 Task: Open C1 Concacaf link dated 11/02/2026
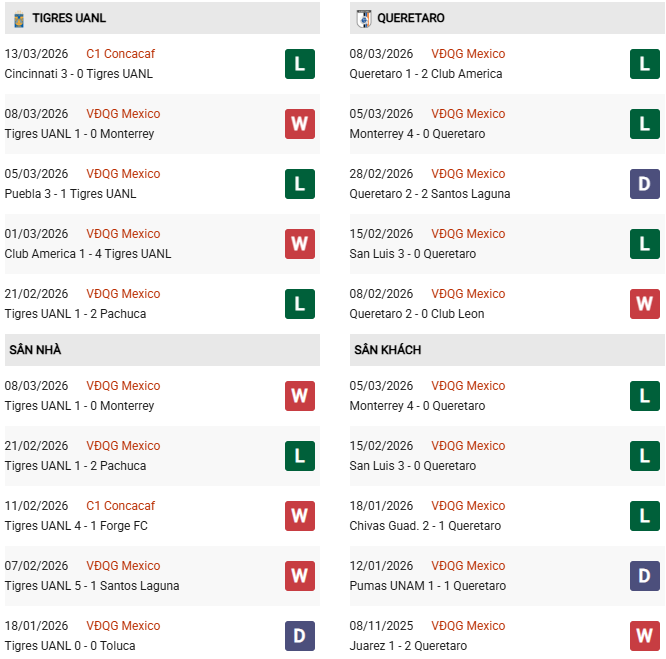pos(120,506)
